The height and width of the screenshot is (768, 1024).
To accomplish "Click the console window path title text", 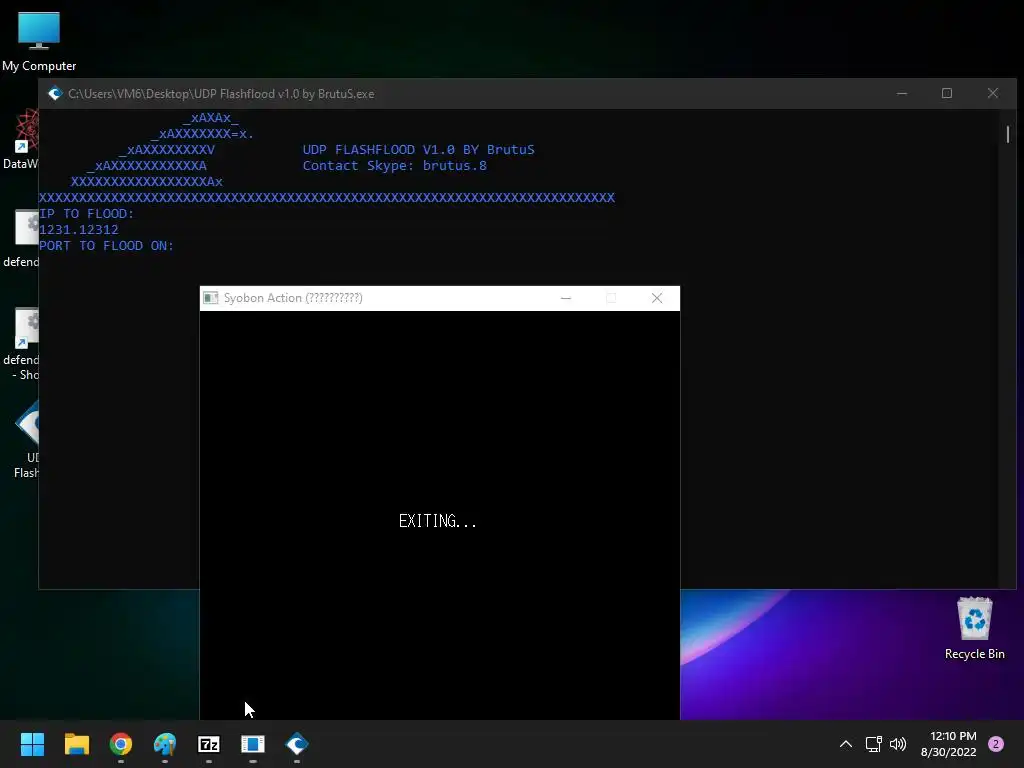I will coord(221,93).
